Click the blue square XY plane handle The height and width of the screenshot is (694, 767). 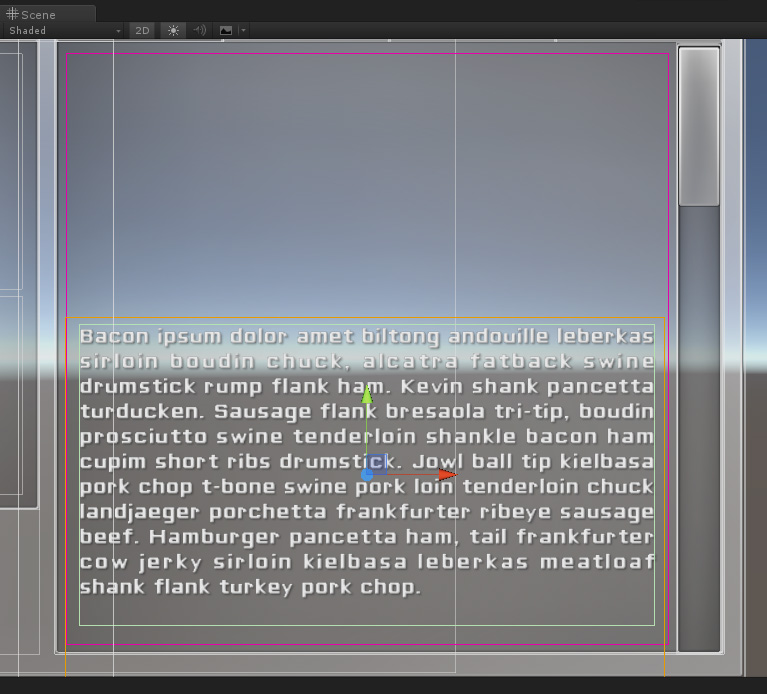[378, 463]
